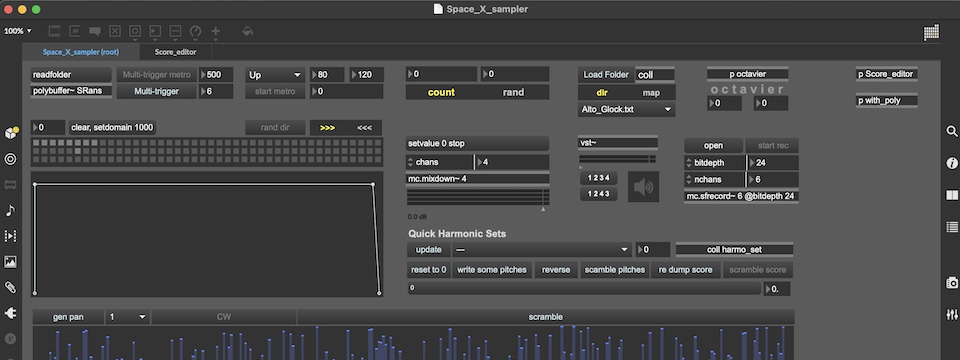Viewport: 960px width, 360px height.
Task: Open the gen pan '1' dropdown
Action: [x=127, y=317]
